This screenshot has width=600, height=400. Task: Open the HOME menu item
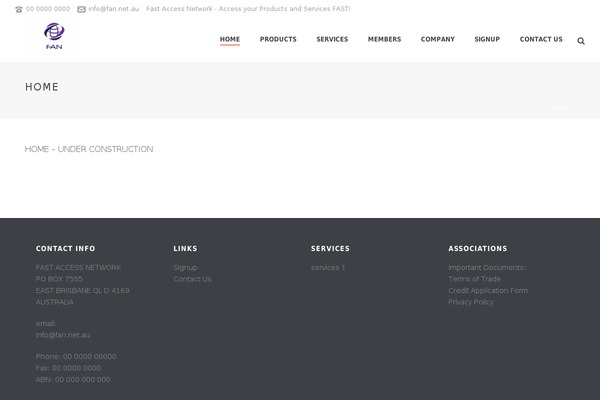coord(230,39)
